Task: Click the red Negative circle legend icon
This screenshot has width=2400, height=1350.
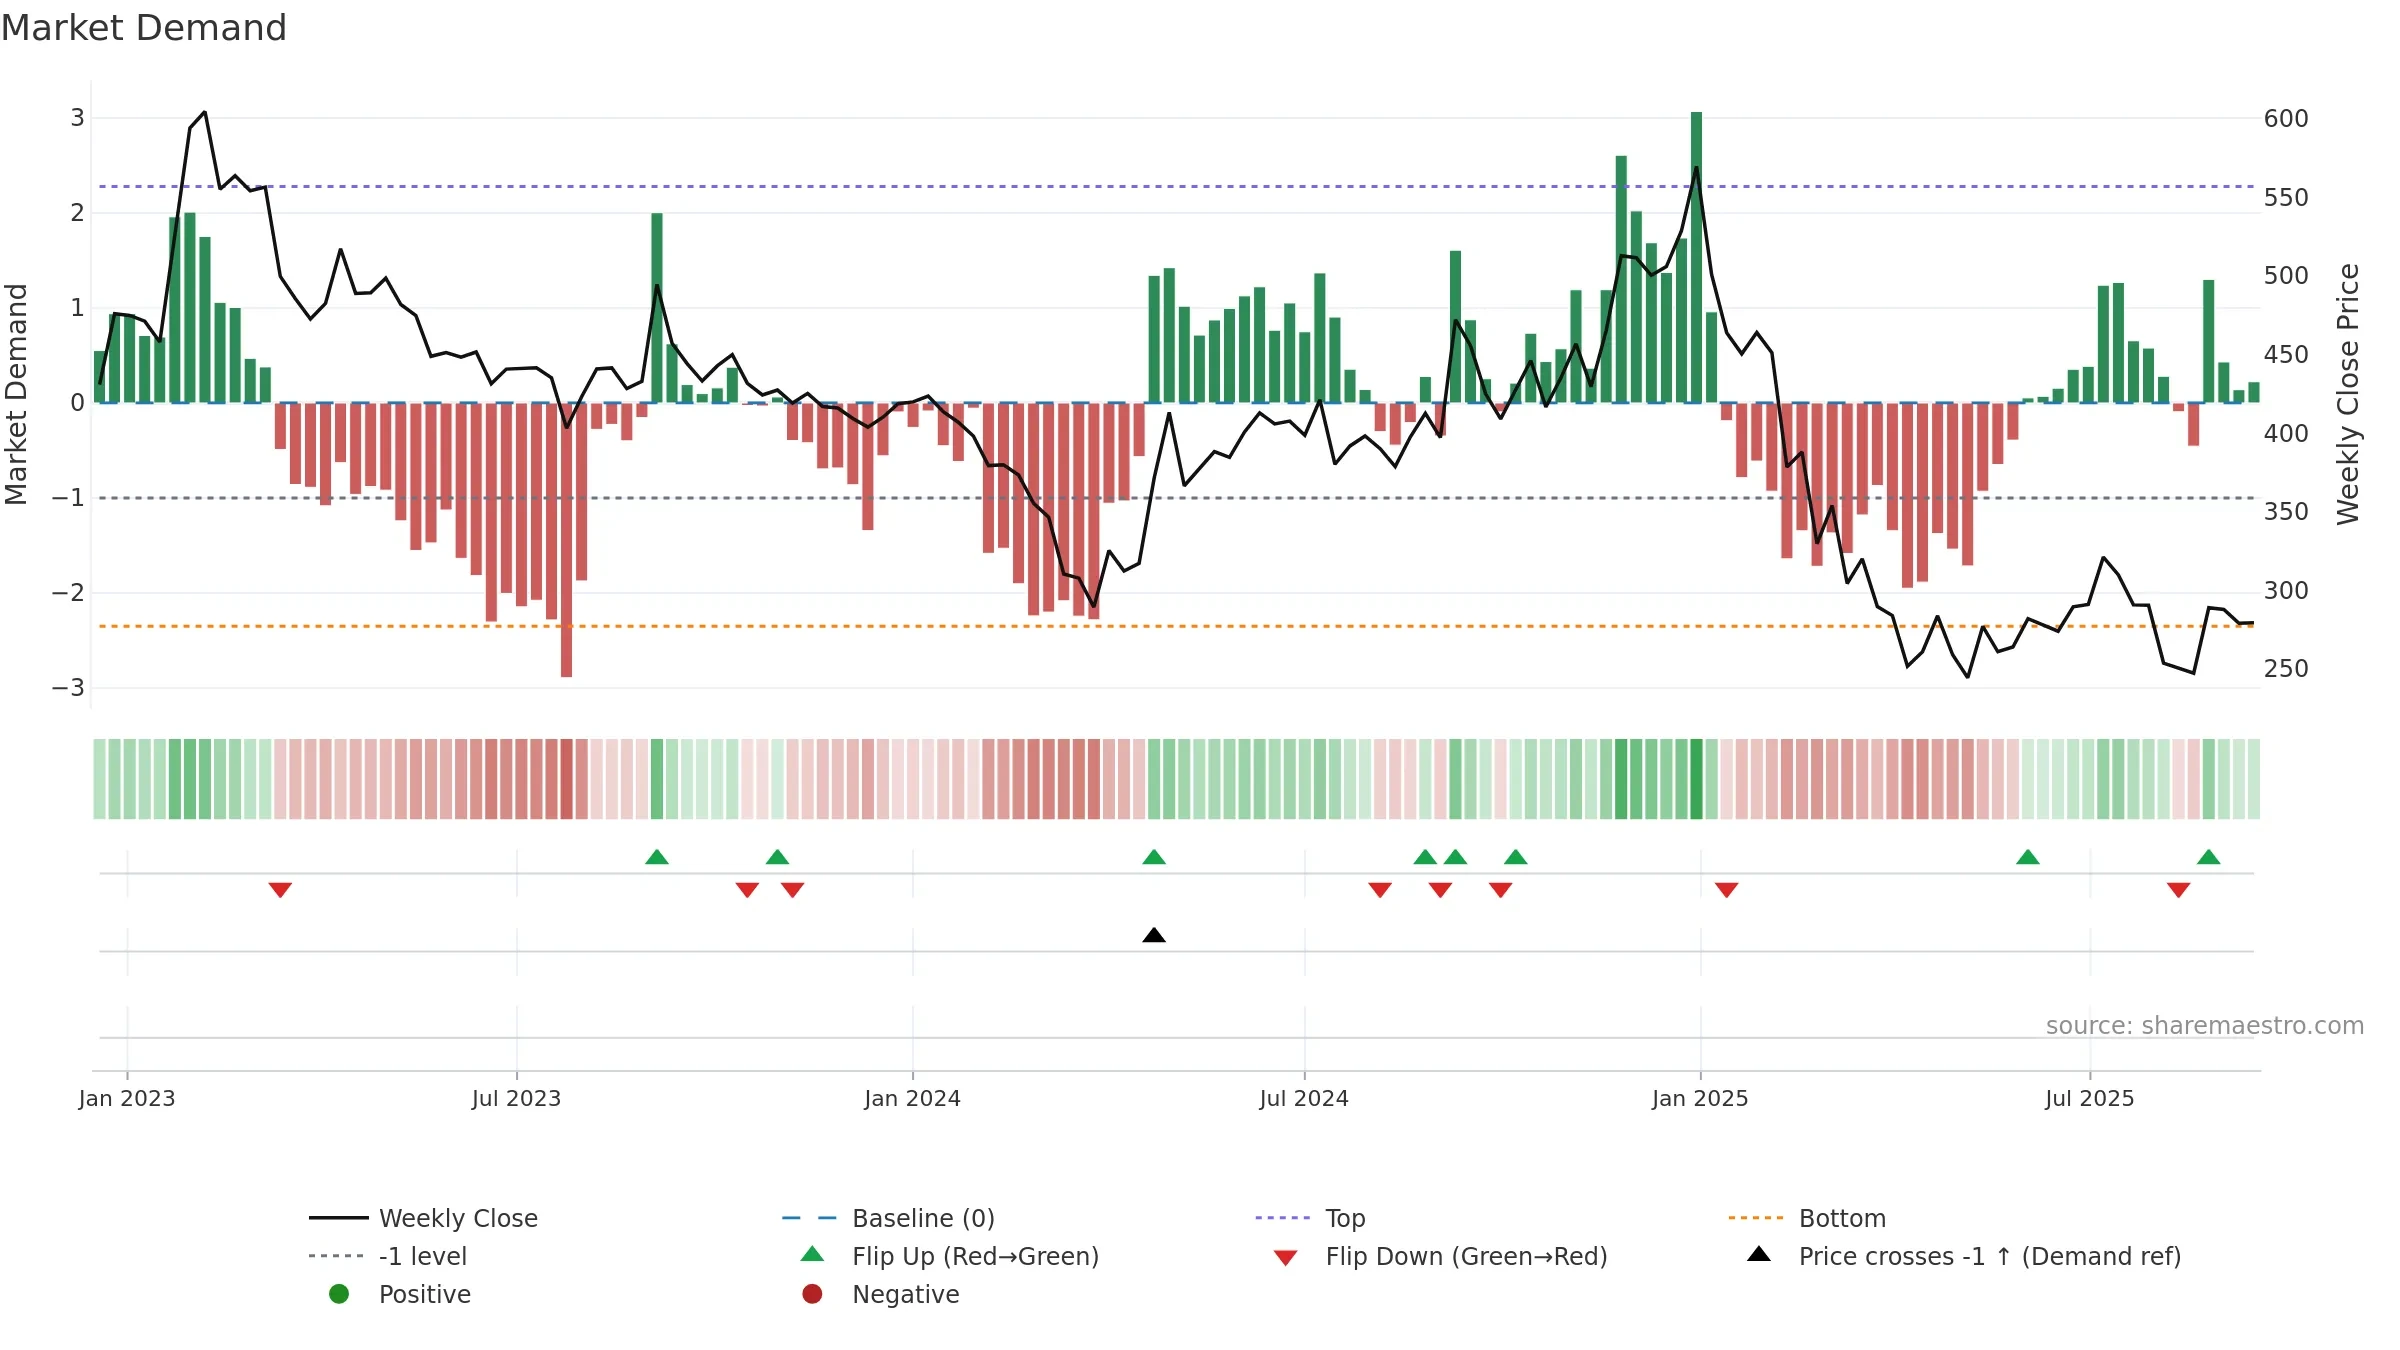Action: pyautogui.click(x=812, y=1294)
